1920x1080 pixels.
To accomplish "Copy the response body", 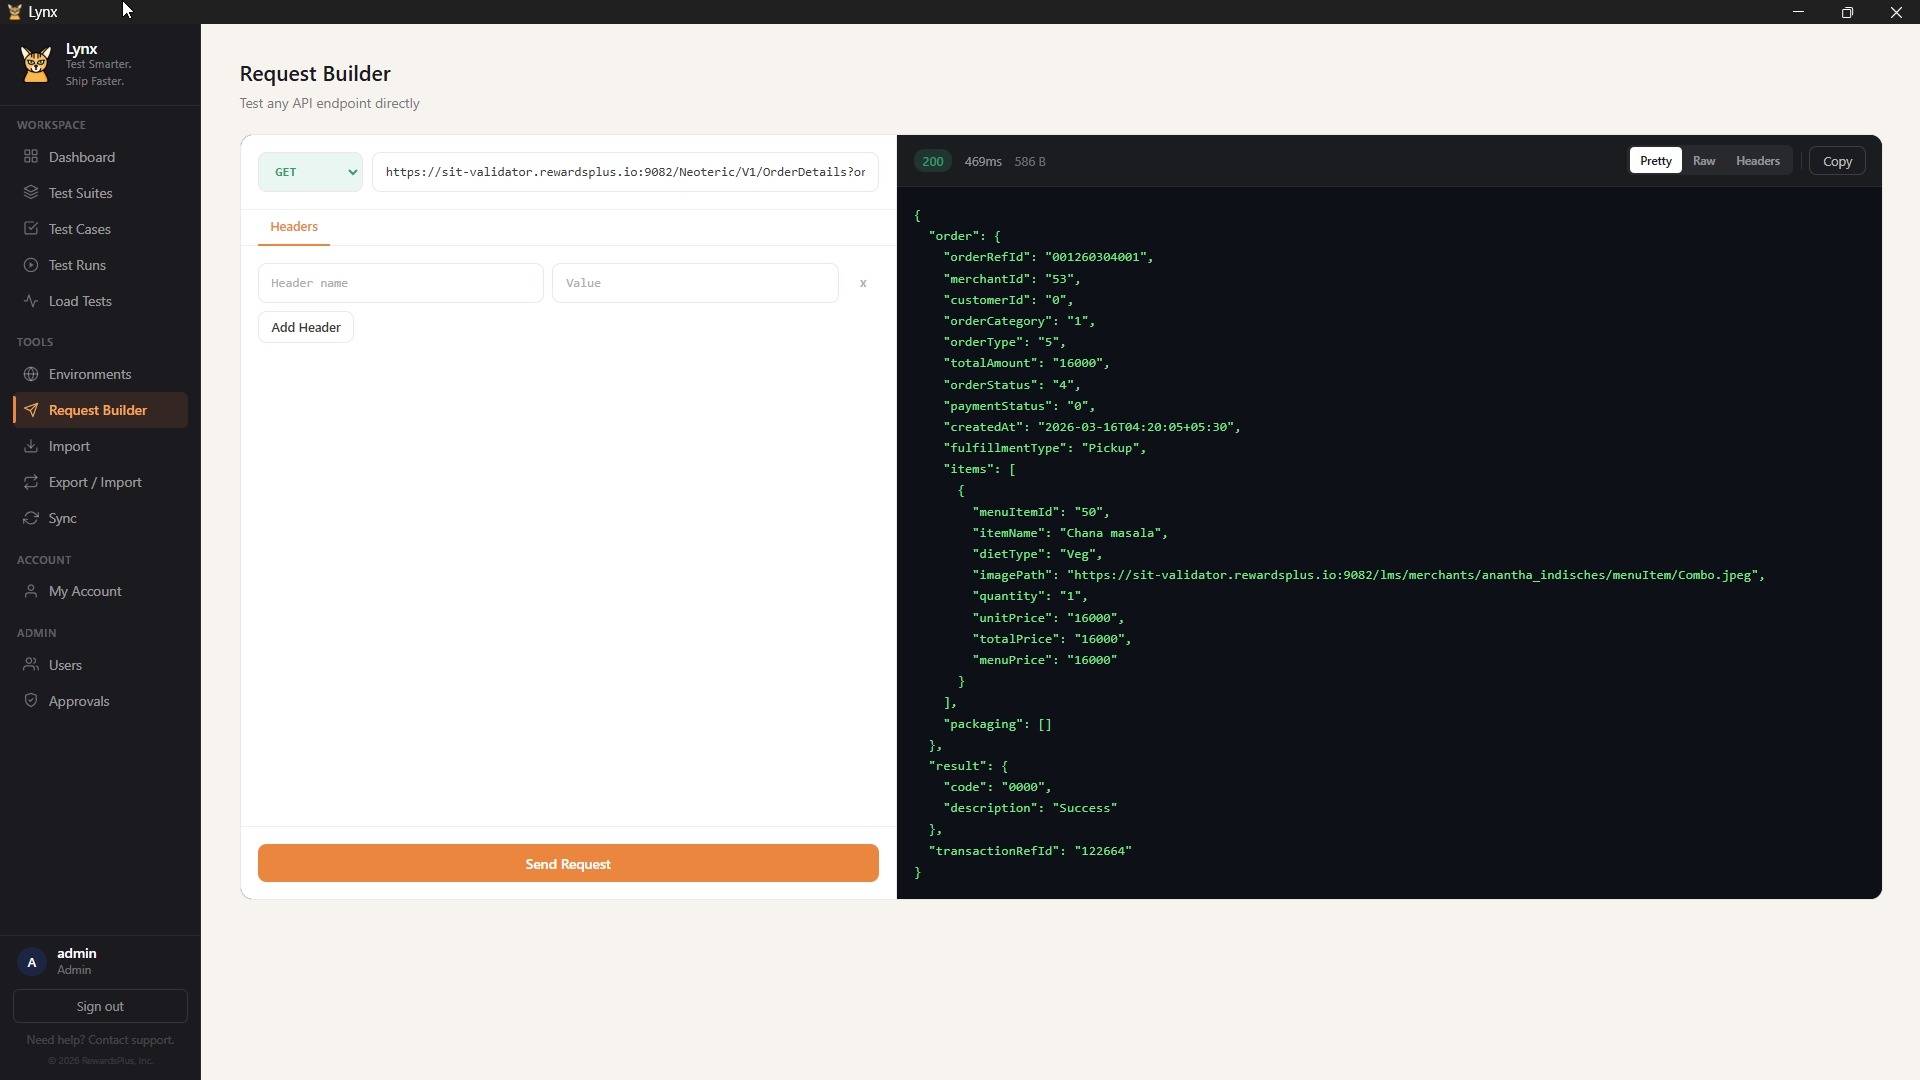I will 1837,160.
